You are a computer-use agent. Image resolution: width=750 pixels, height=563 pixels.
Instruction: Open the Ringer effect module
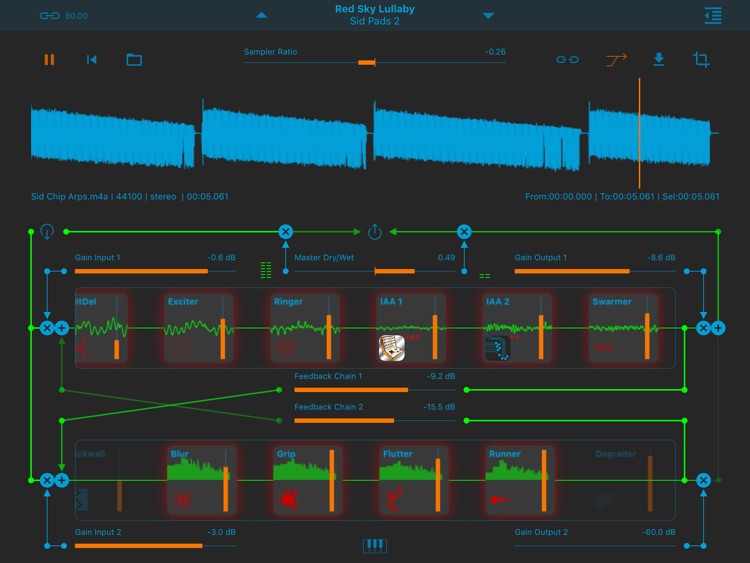pos(305,328)
